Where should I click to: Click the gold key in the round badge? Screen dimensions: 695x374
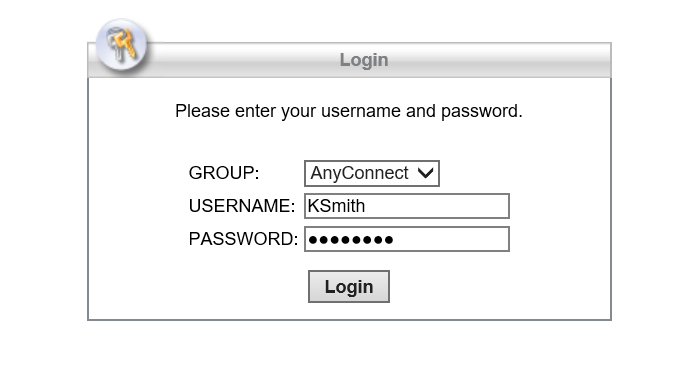(x=127, y=43)
